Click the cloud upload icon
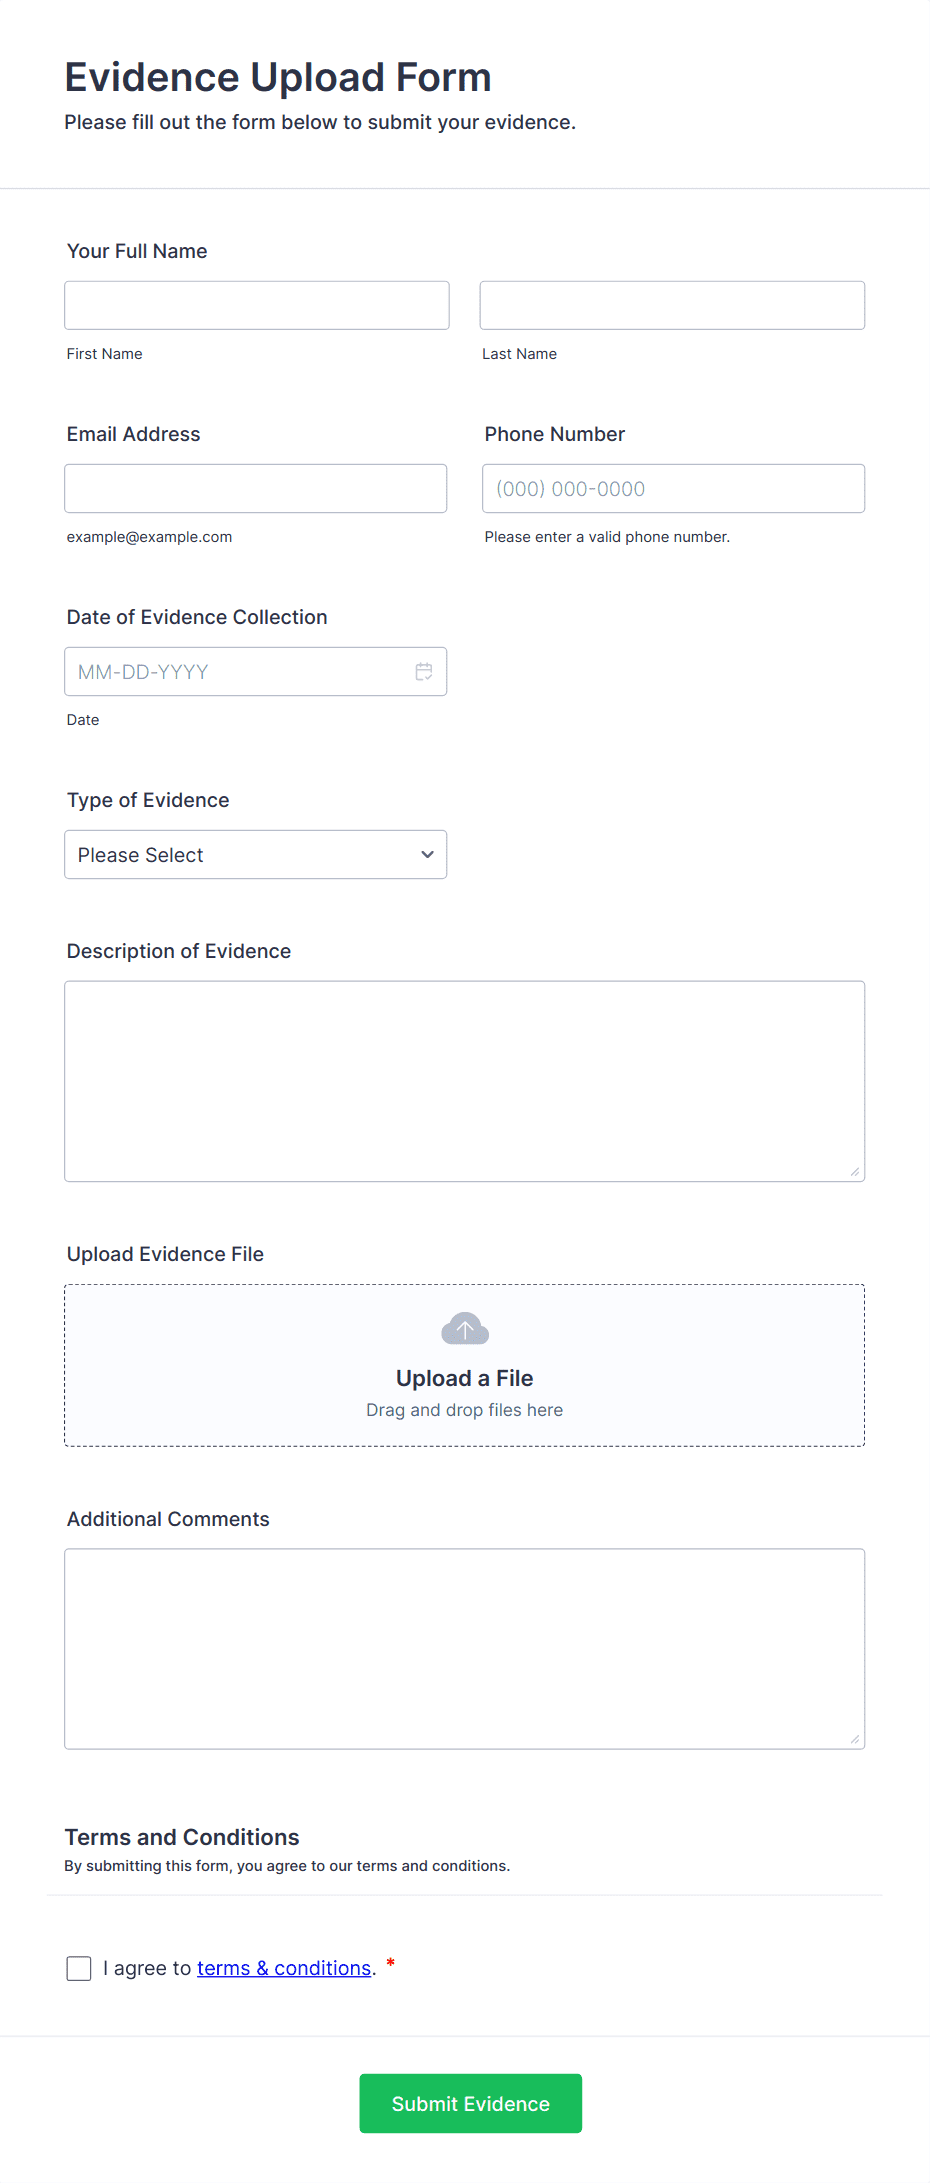 pyautogui.click(x=464, y=1329)
